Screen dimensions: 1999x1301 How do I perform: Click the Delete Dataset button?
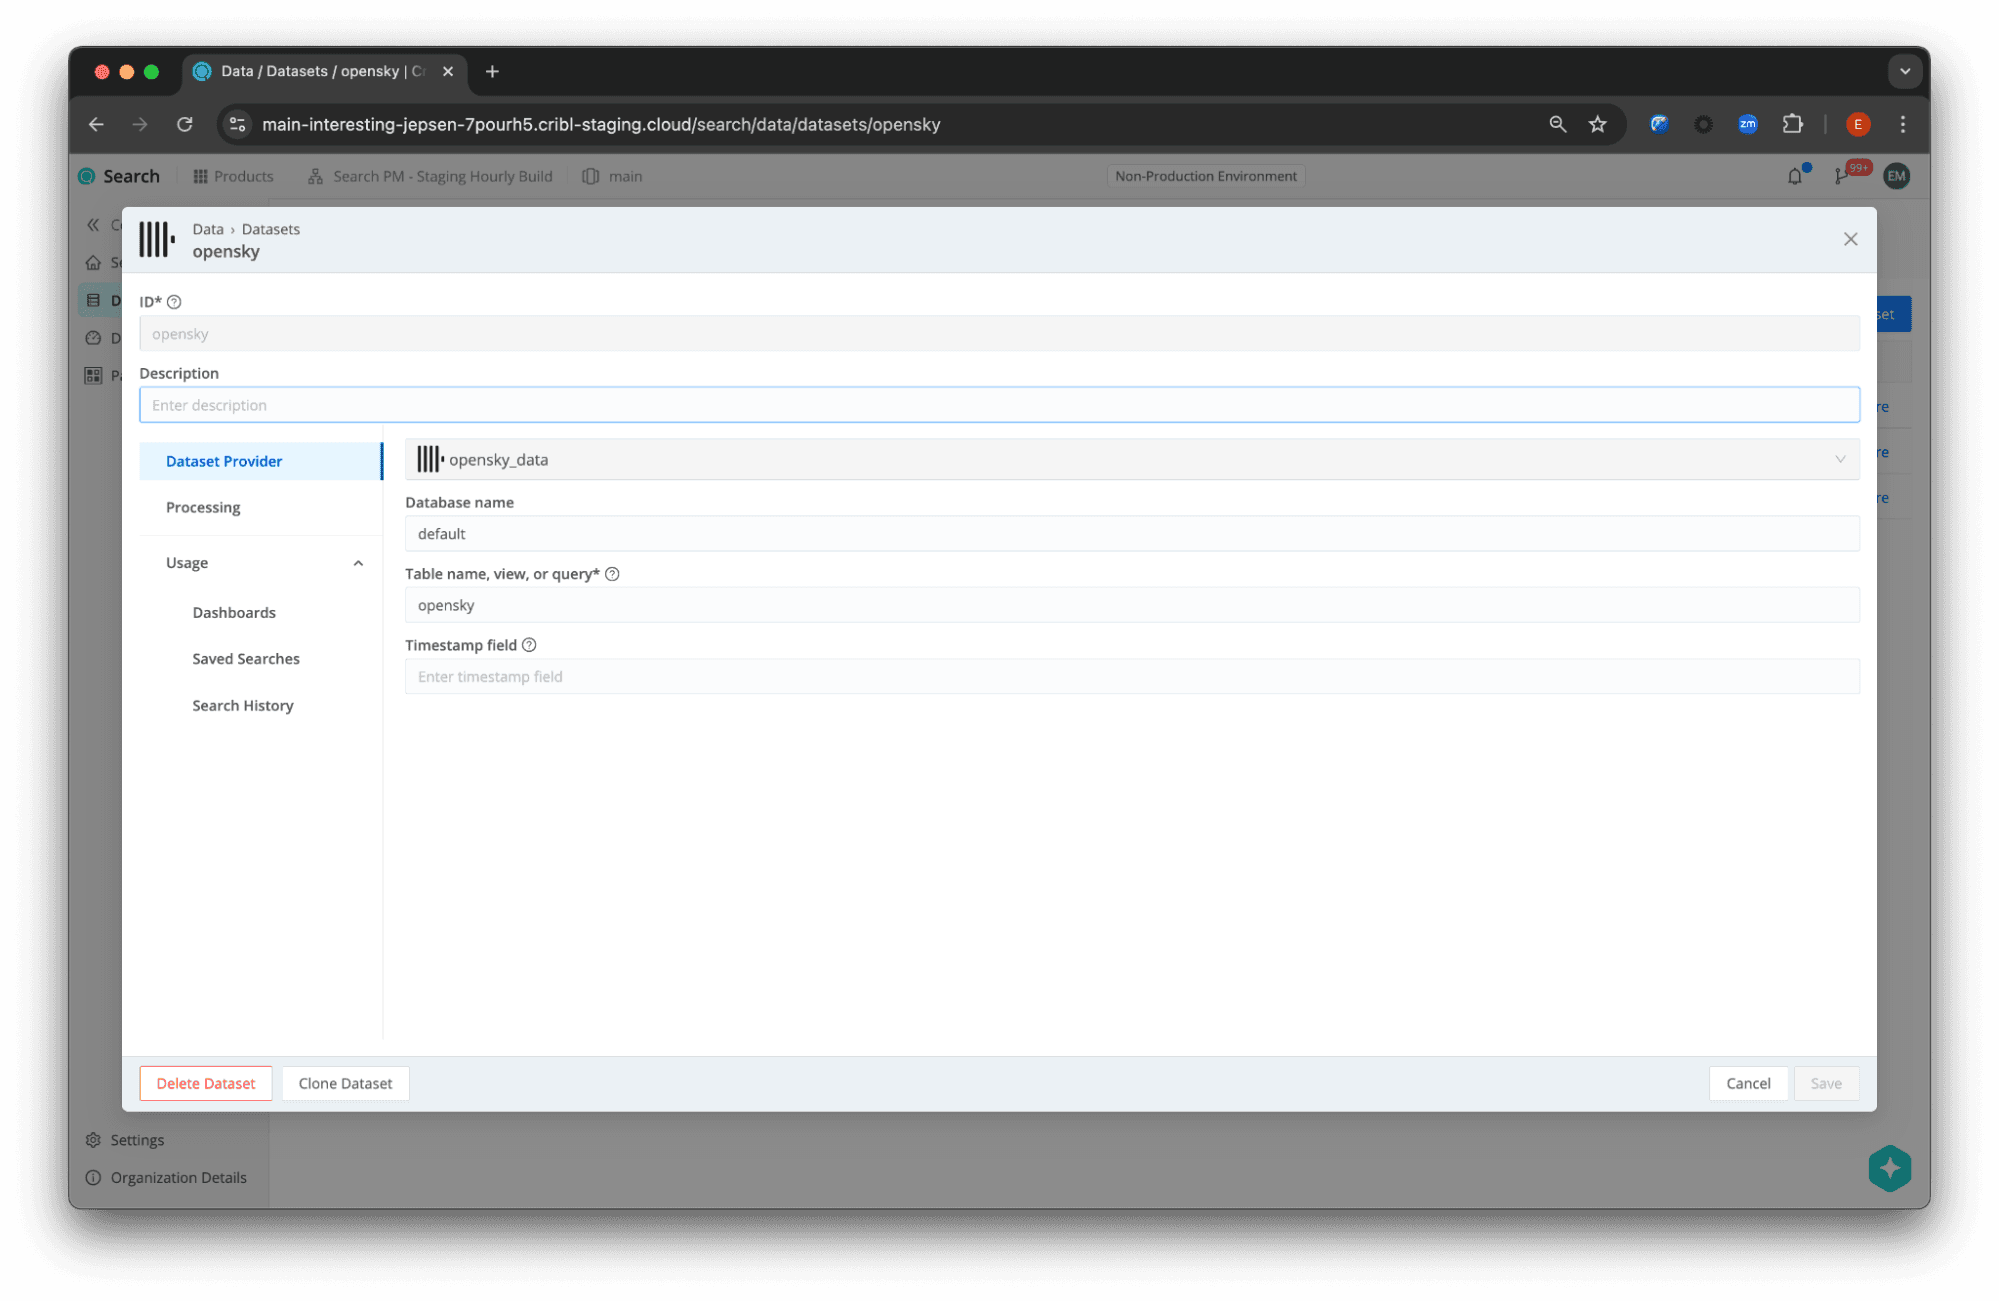pyautogui.click(x=206, y=1083)
